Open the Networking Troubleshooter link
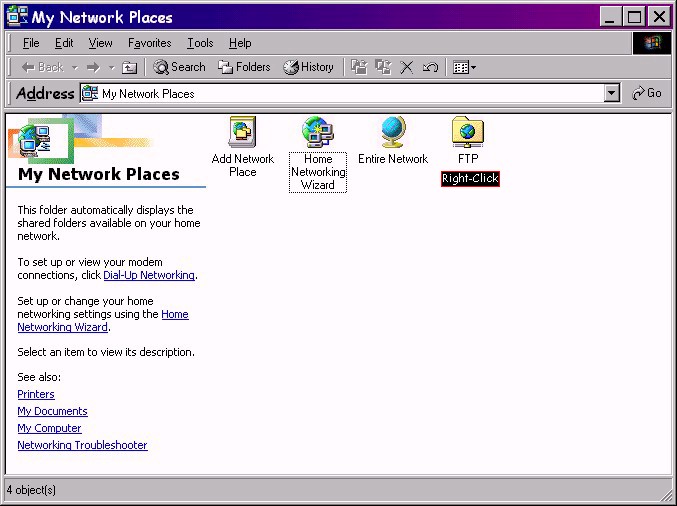This screenshot has height=506, width=677. click(x=82, y=445)
